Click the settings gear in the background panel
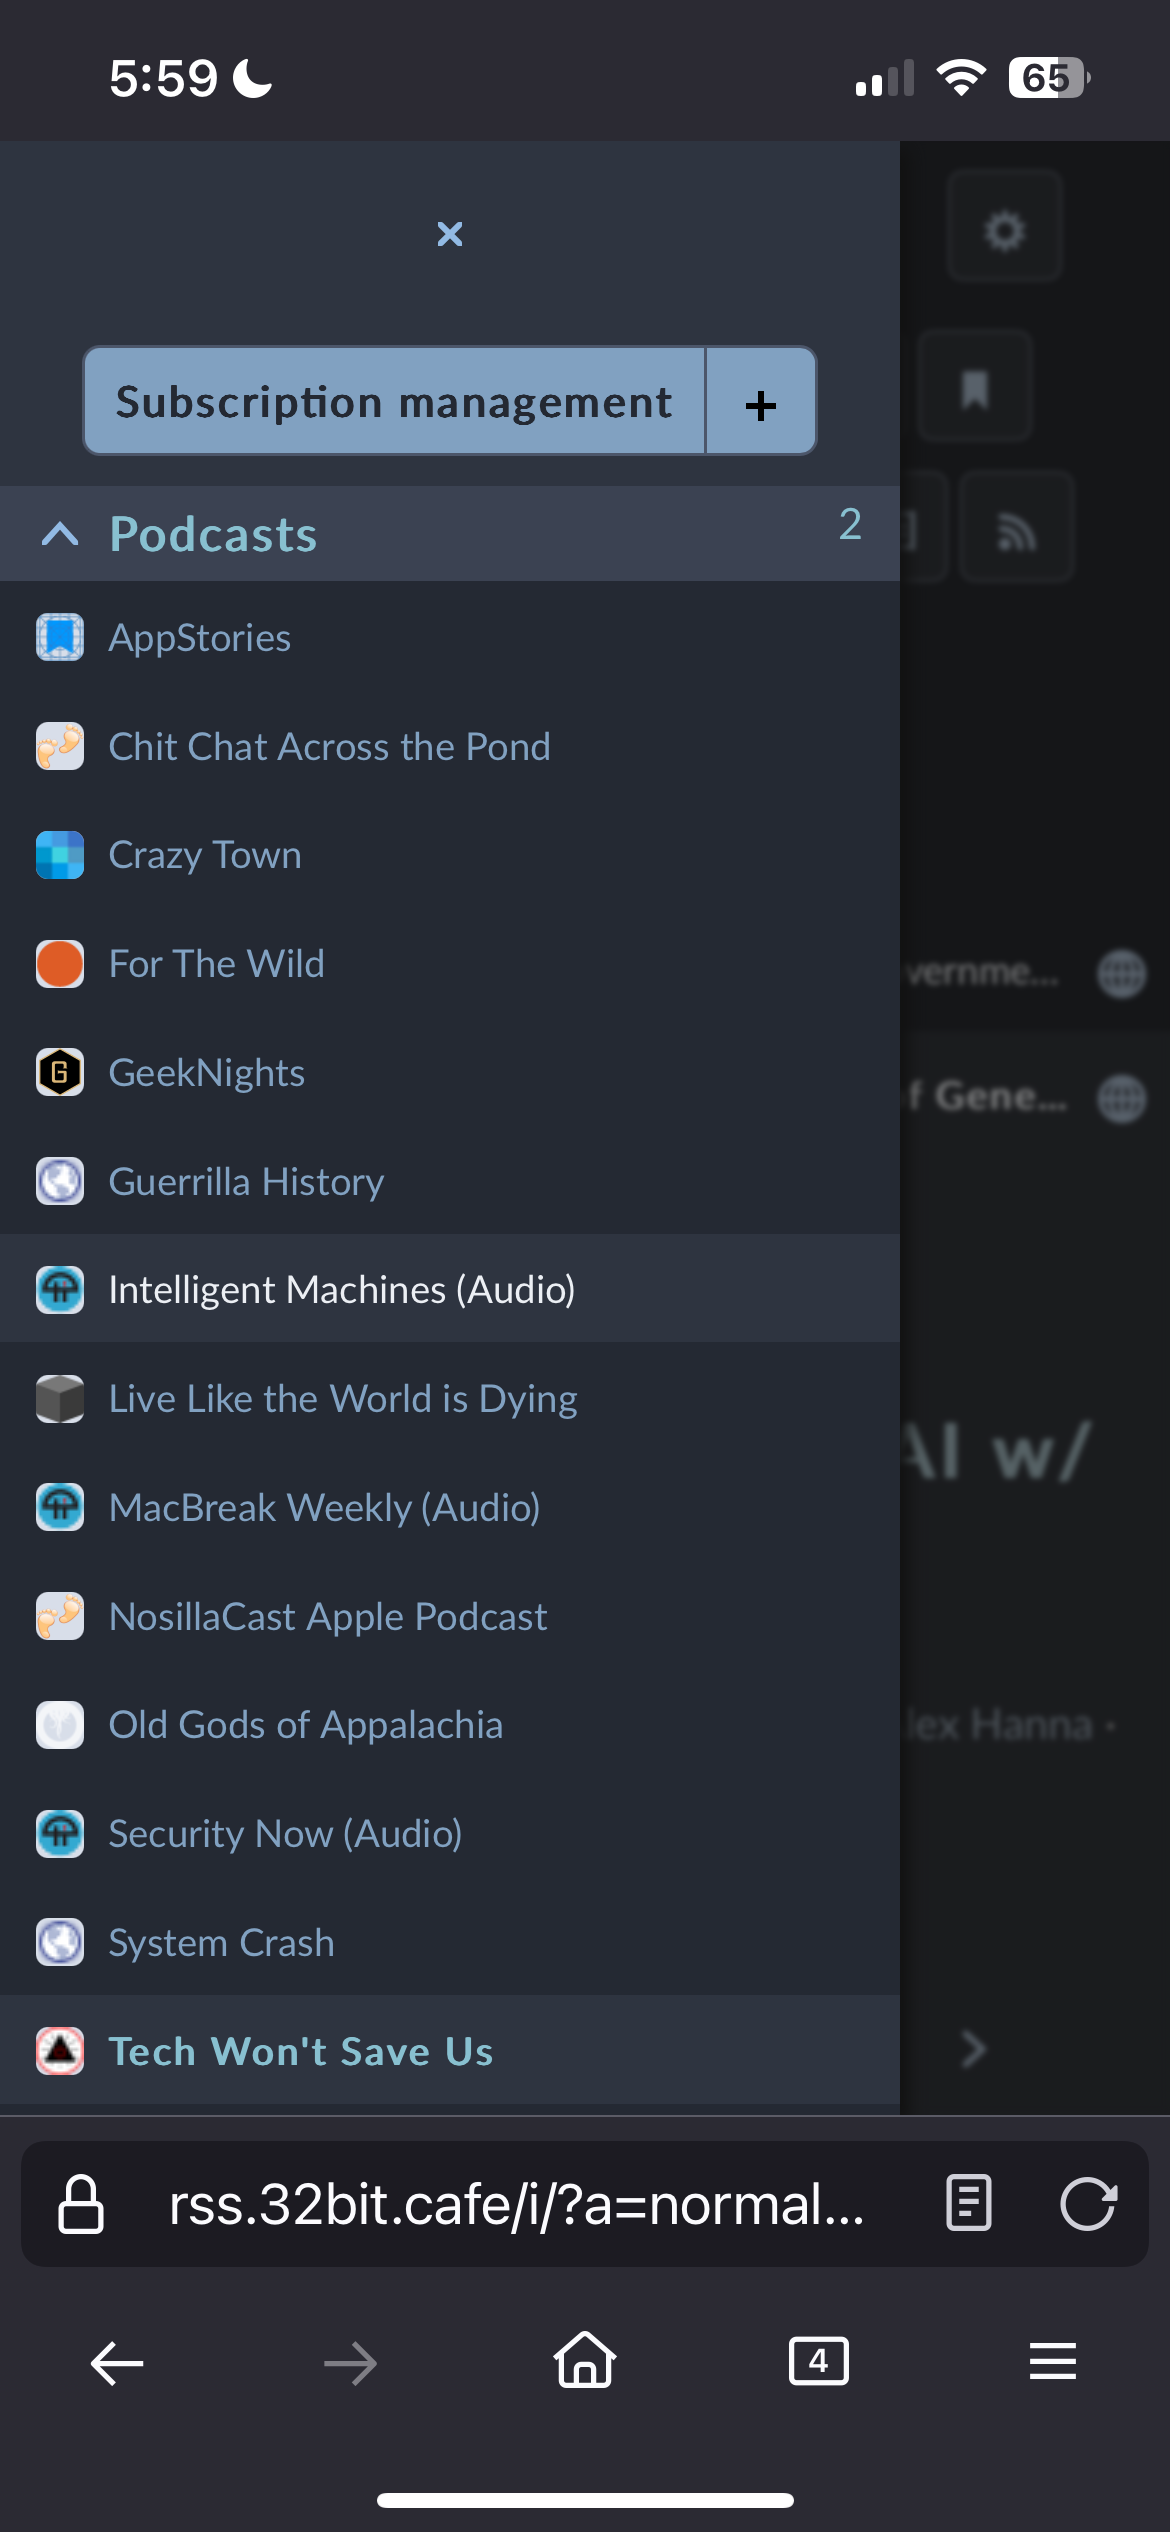 pyautogui.click(x=1004, y=227)
